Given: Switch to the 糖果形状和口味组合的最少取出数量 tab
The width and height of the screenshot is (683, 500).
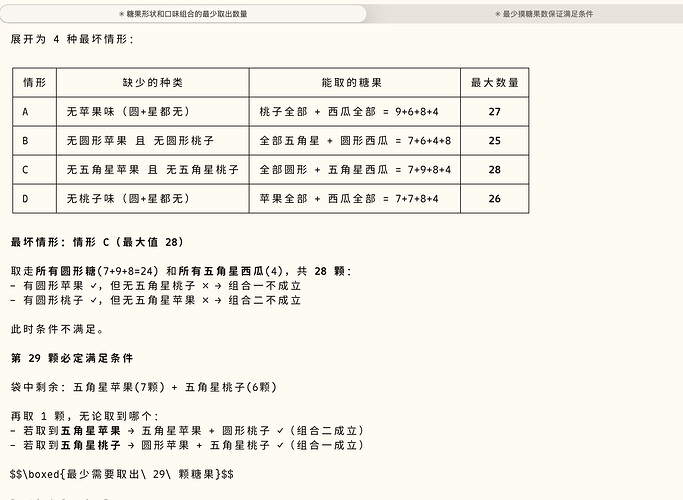Looking at the screenshot, I should [183, 14].
